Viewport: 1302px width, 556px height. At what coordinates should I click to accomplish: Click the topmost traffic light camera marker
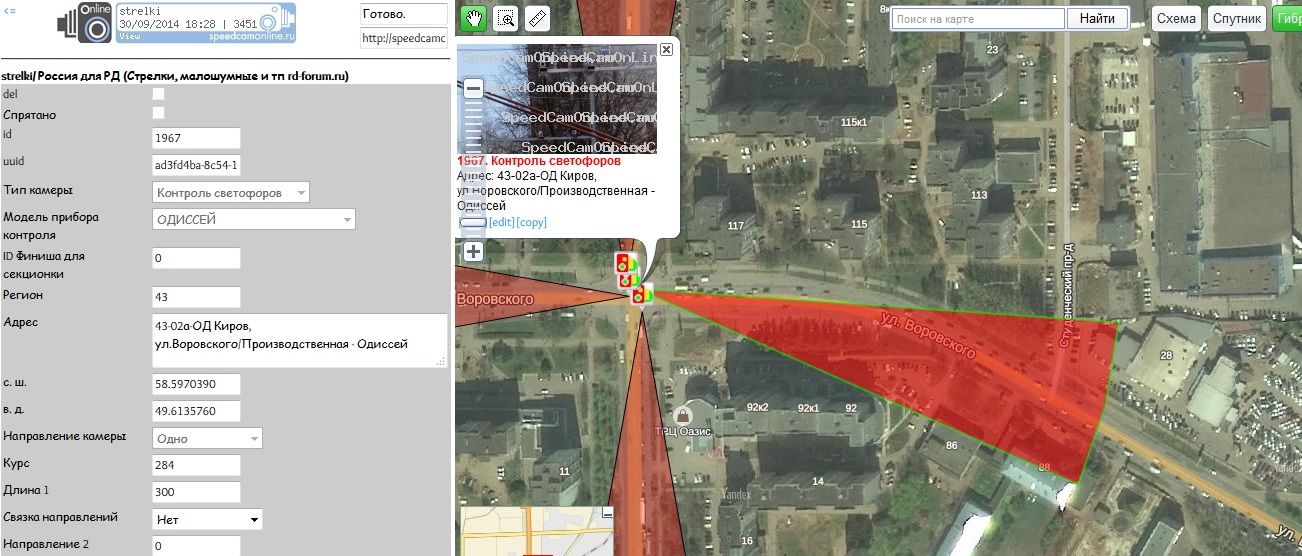[623, 263]
